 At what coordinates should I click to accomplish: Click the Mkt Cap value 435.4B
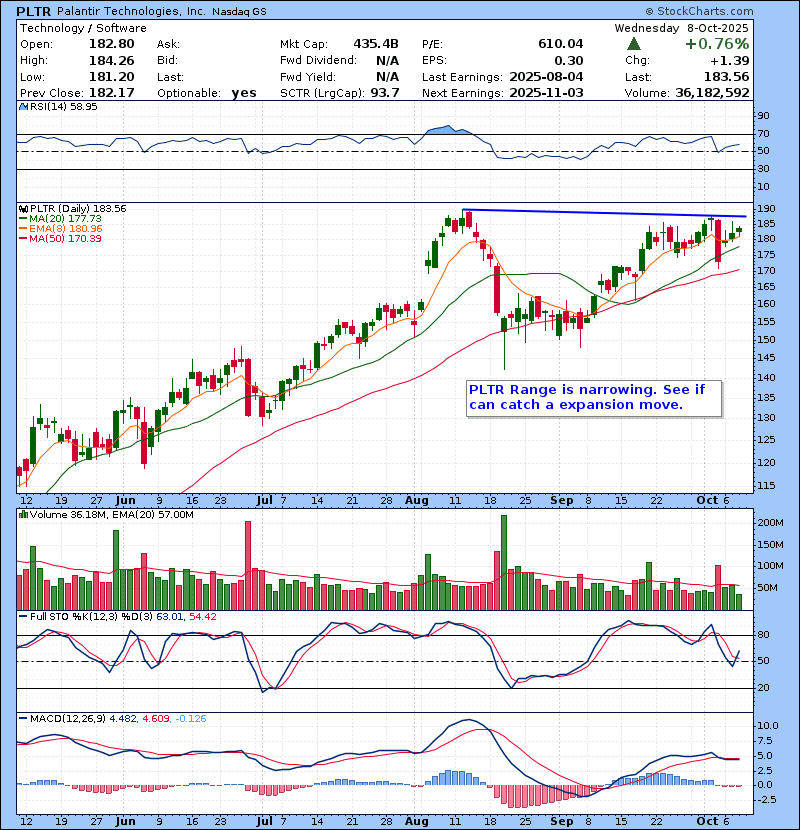376,44
